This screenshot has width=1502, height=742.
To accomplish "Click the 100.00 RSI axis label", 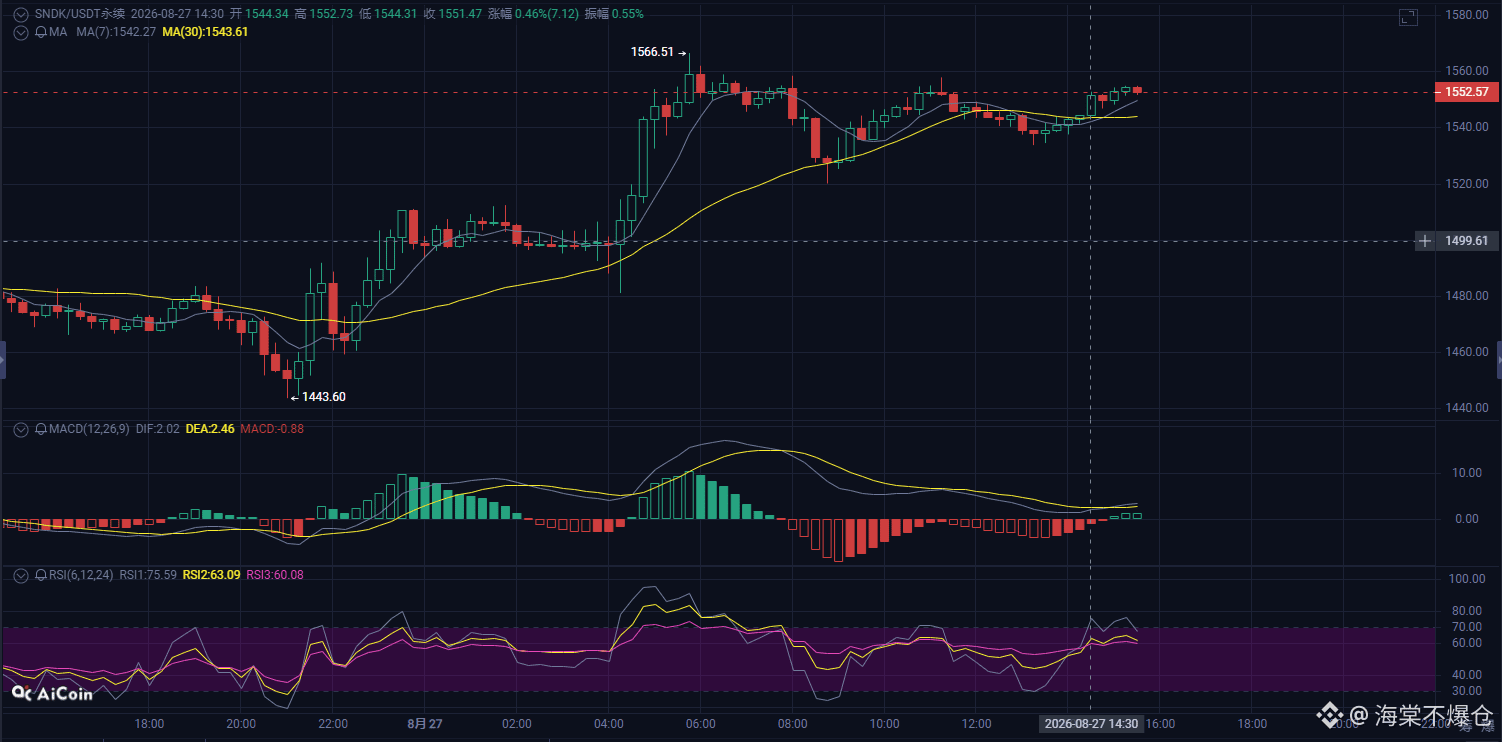I will [1465, 579].
